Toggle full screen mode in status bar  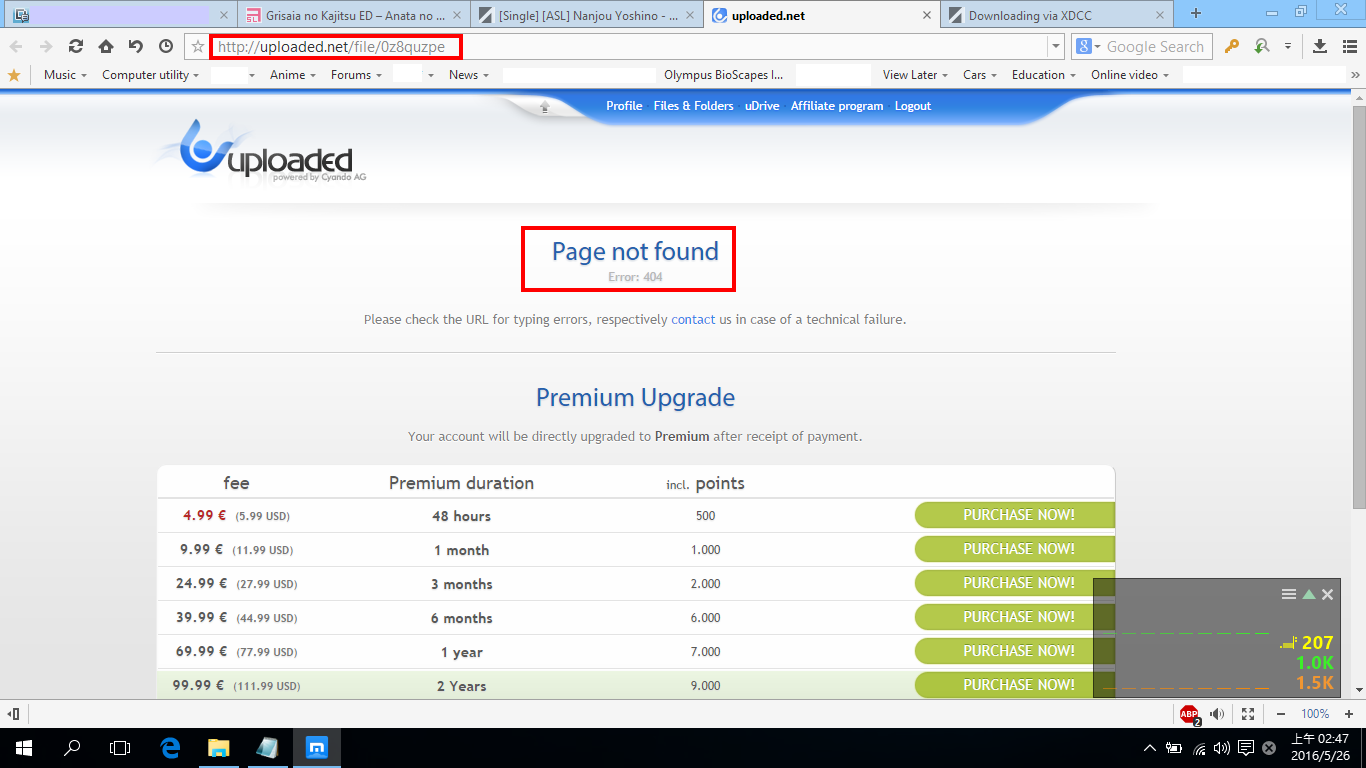pos(1247,714)
